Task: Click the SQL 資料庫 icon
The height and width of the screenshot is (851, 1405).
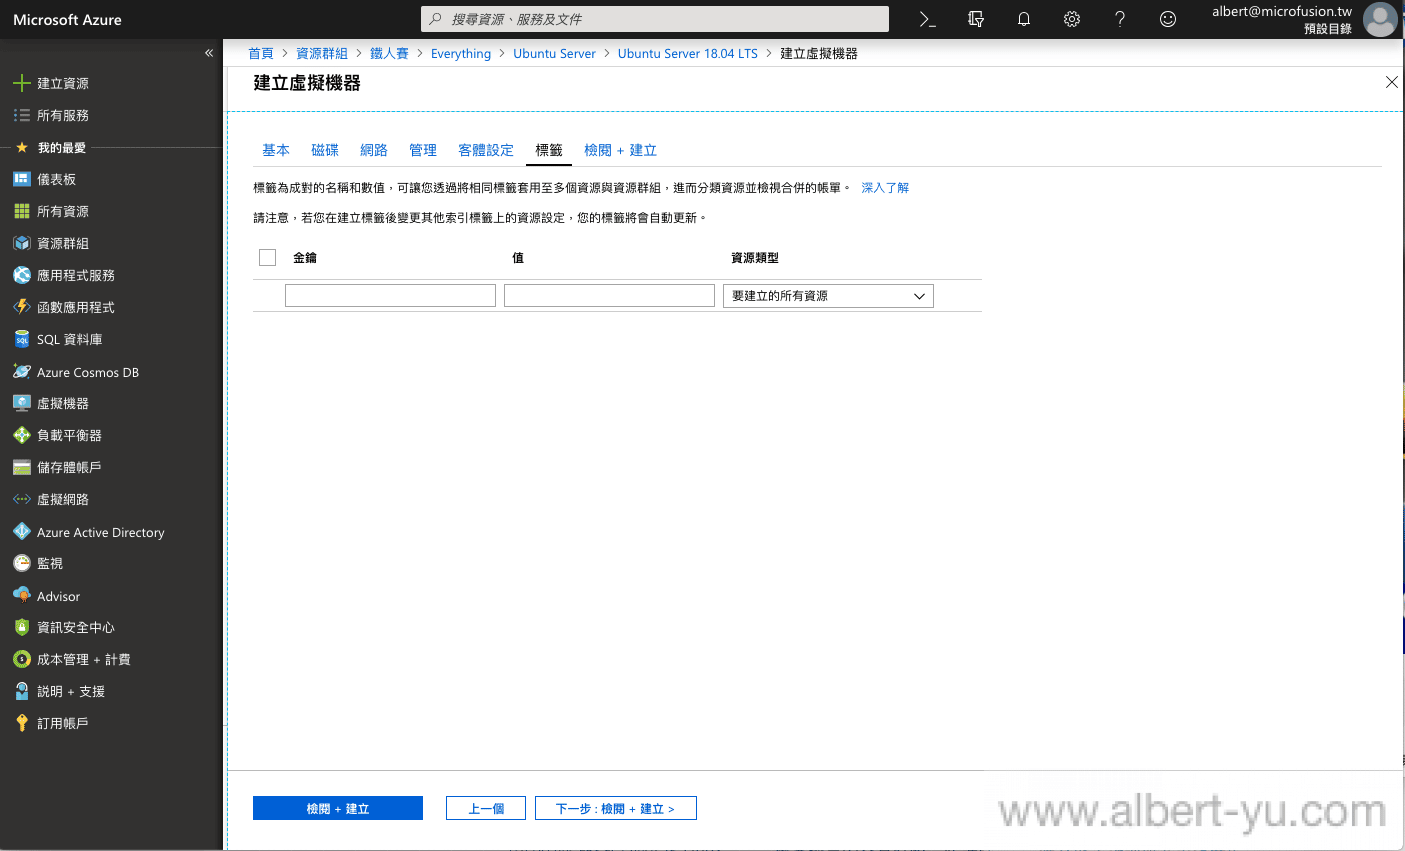Action: pyautogui.click(x=22, y=339)
